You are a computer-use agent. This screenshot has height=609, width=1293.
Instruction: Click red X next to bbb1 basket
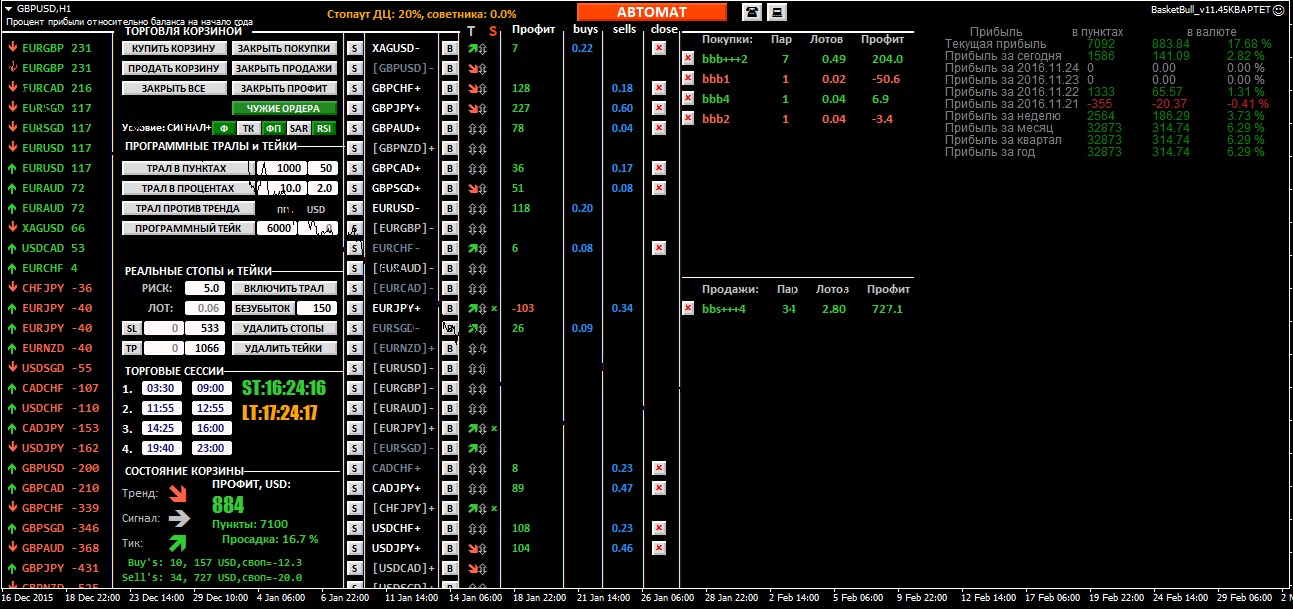point(688,79)
